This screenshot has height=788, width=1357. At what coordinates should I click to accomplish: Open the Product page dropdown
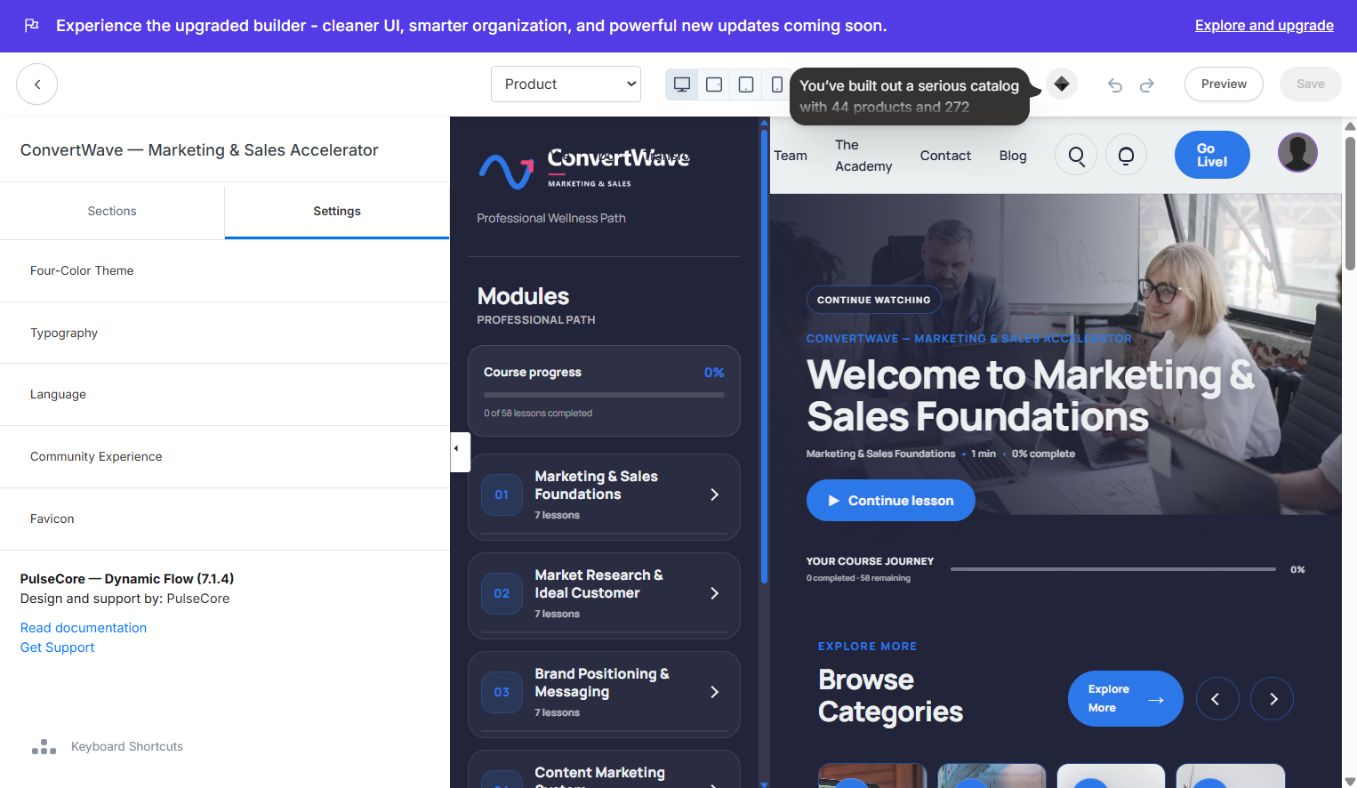566,84
